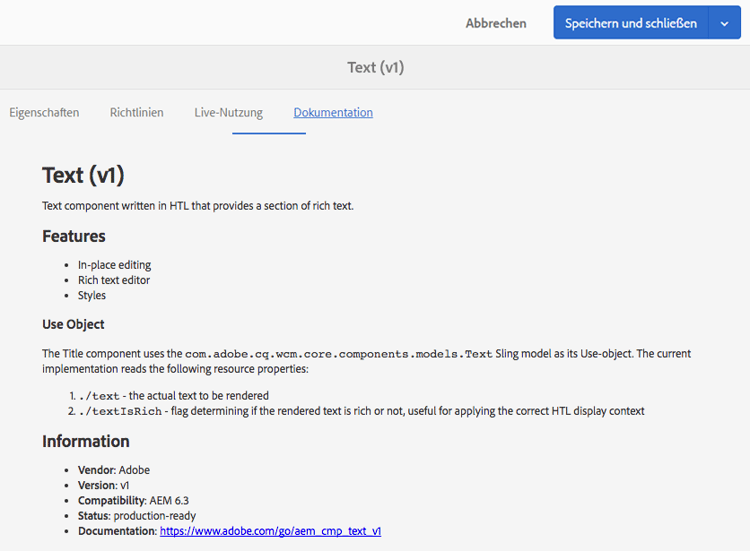Open the Dokumentation tab

(333, 112)
